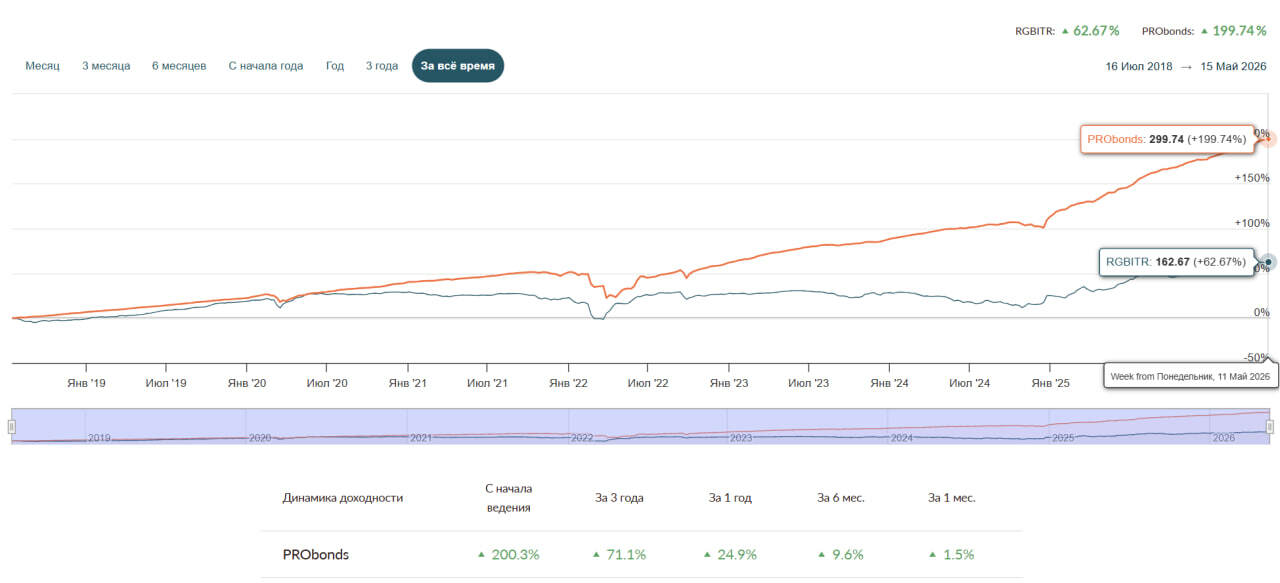Click the end date 15 Май 2026
This screenshot has width=1280, height=583.
click(1234, 66)
